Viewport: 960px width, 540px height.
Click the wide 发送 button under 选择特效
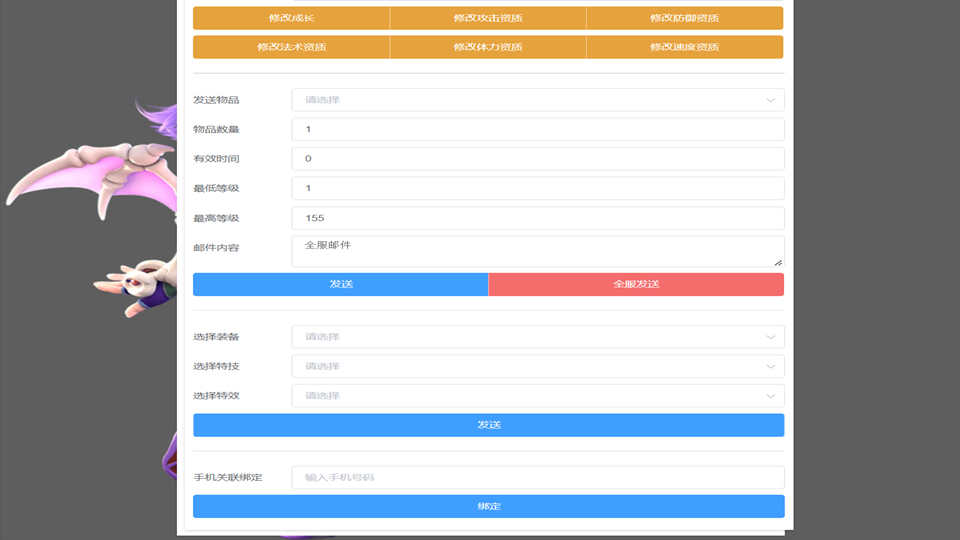point(489,425)
